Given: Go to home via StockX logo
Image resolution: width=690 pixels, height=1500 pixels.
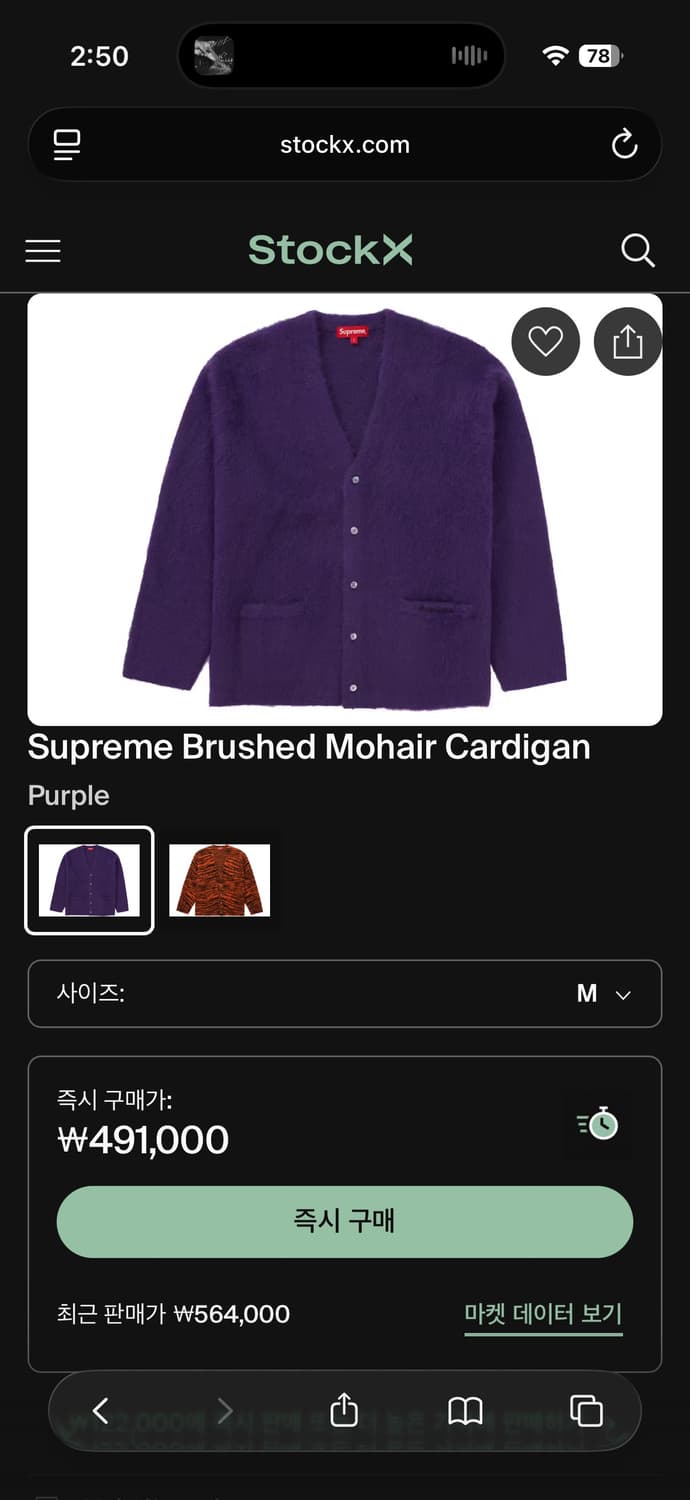Looking at the screenshot, I should [x=330, y=249].
